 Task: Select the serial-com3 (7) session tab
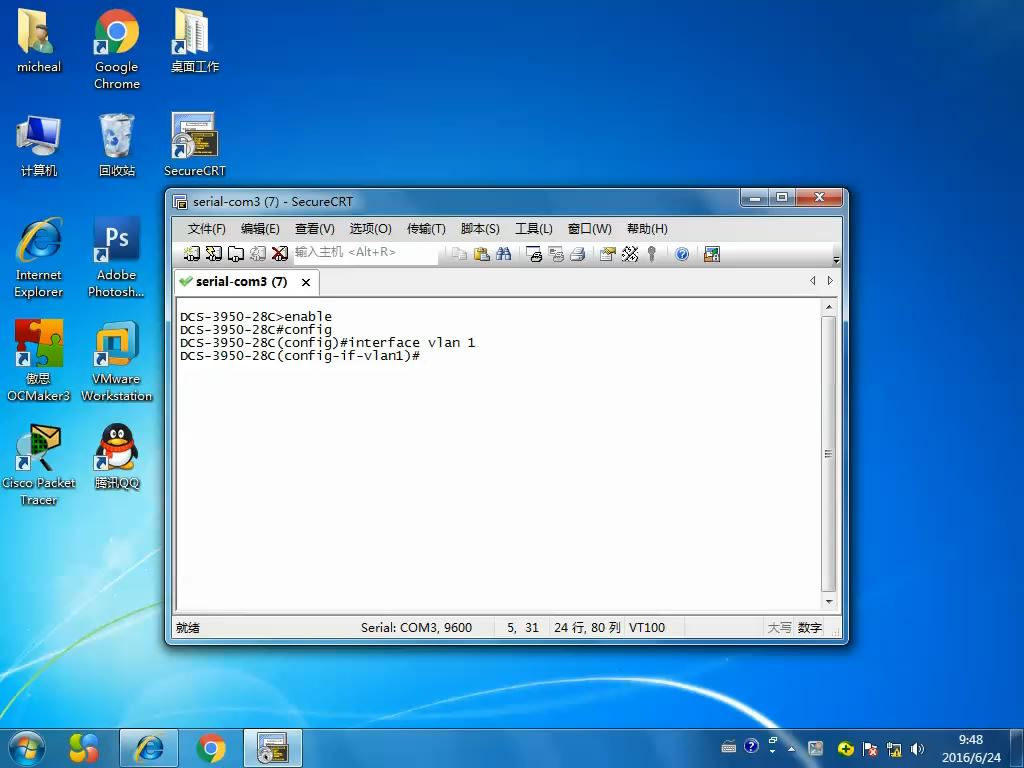pos(242,281)
